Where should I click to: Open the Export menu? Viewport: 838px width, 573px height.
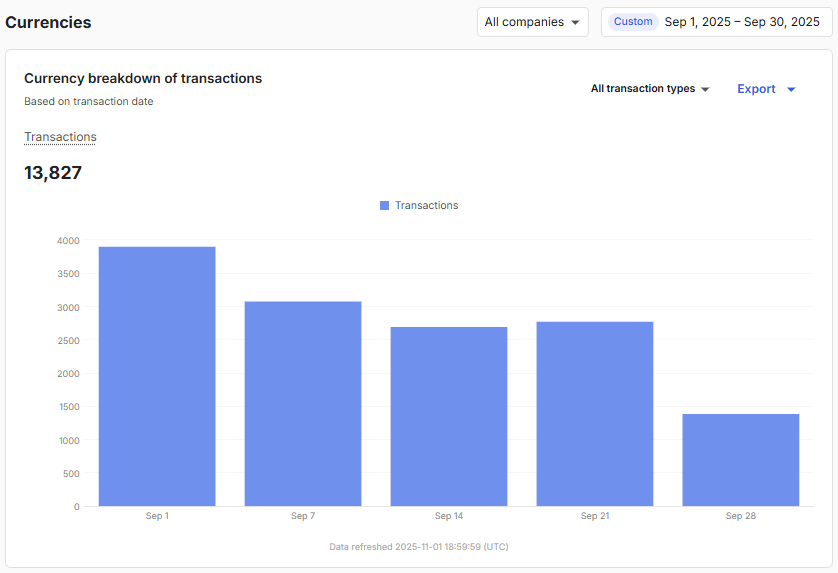(766, 89)
